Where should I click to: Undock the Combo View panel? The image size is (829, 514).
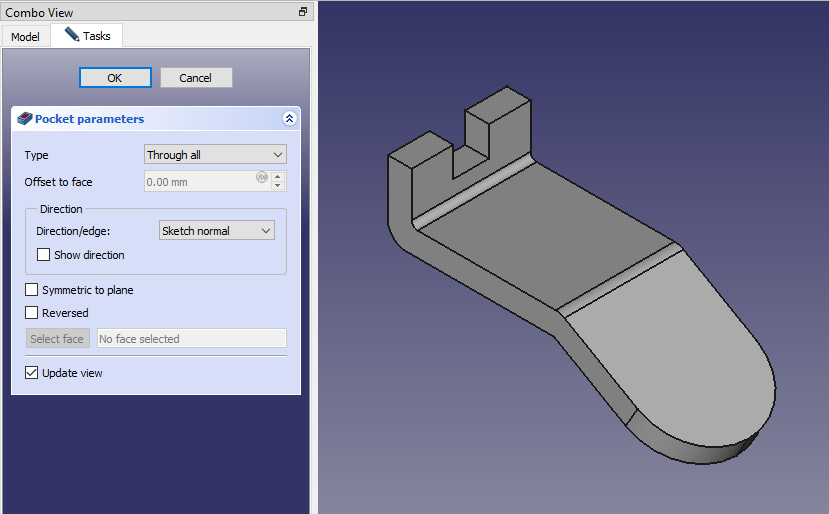[303, 12]
